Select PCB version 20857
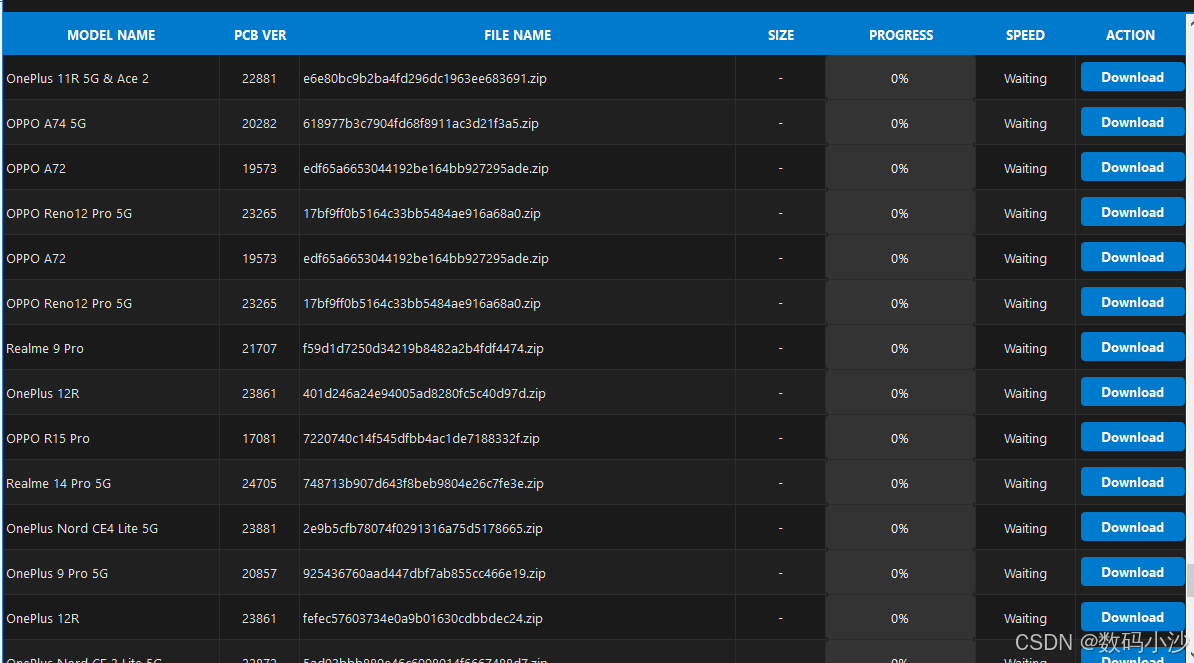The image size is (1194, 663). point(259,573)
